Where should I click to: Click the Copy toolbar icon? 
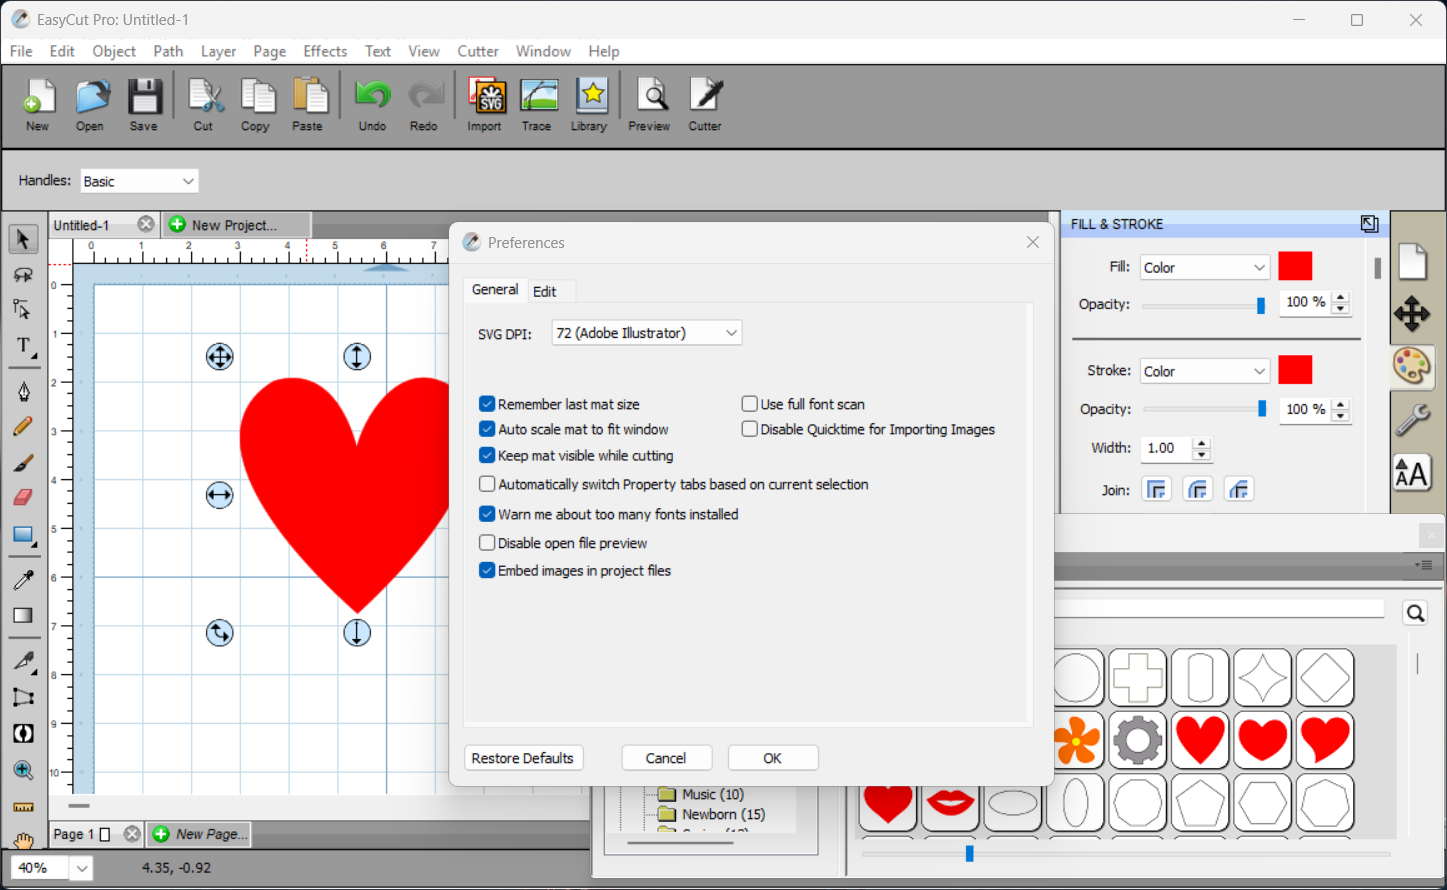click(x=257, y=105)
